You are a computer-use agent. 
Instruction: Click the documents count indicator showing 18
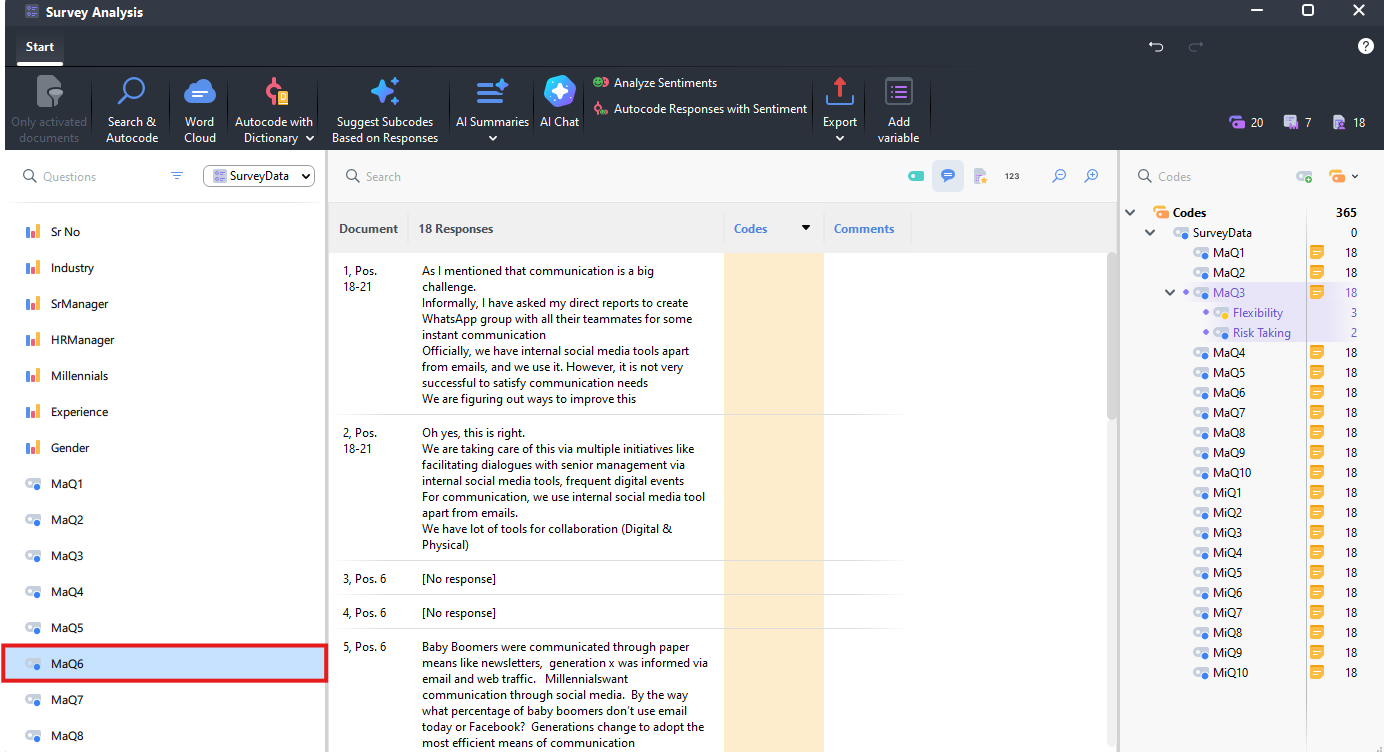point(1349,123)
